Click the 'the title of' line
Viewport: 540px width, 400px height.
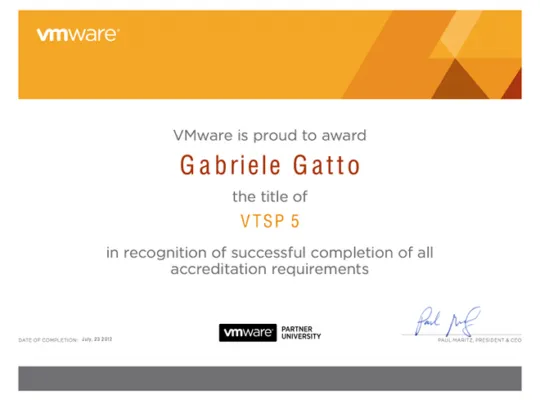point(270,197)
